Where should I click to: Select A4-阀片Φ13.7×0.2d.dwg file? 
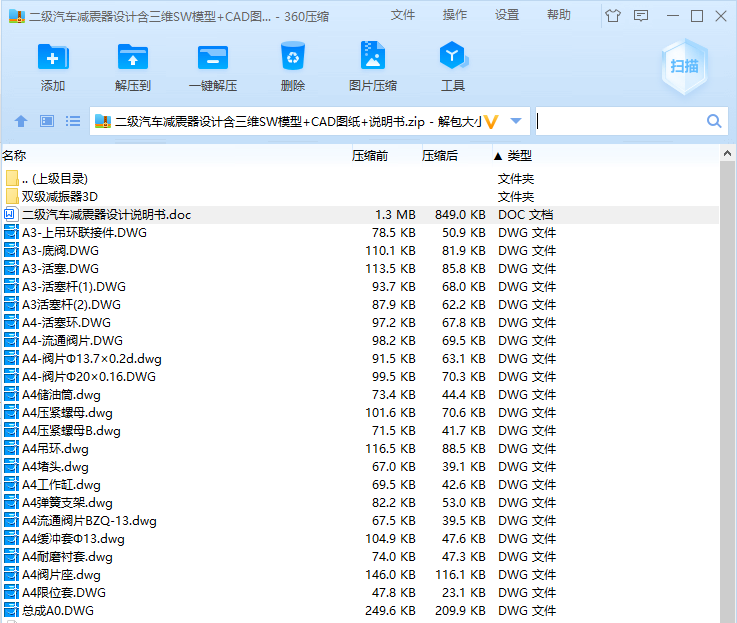(361, 359)
